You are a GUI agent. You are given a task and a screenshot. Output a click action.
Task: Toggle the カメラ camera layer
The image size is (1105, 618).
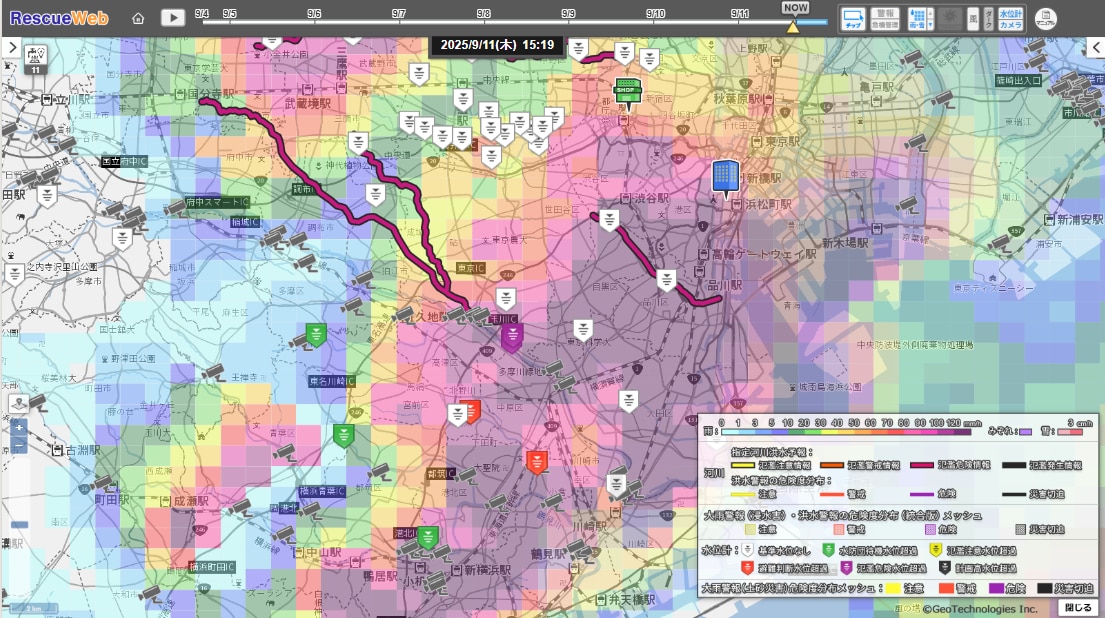tap(1011, 24)
